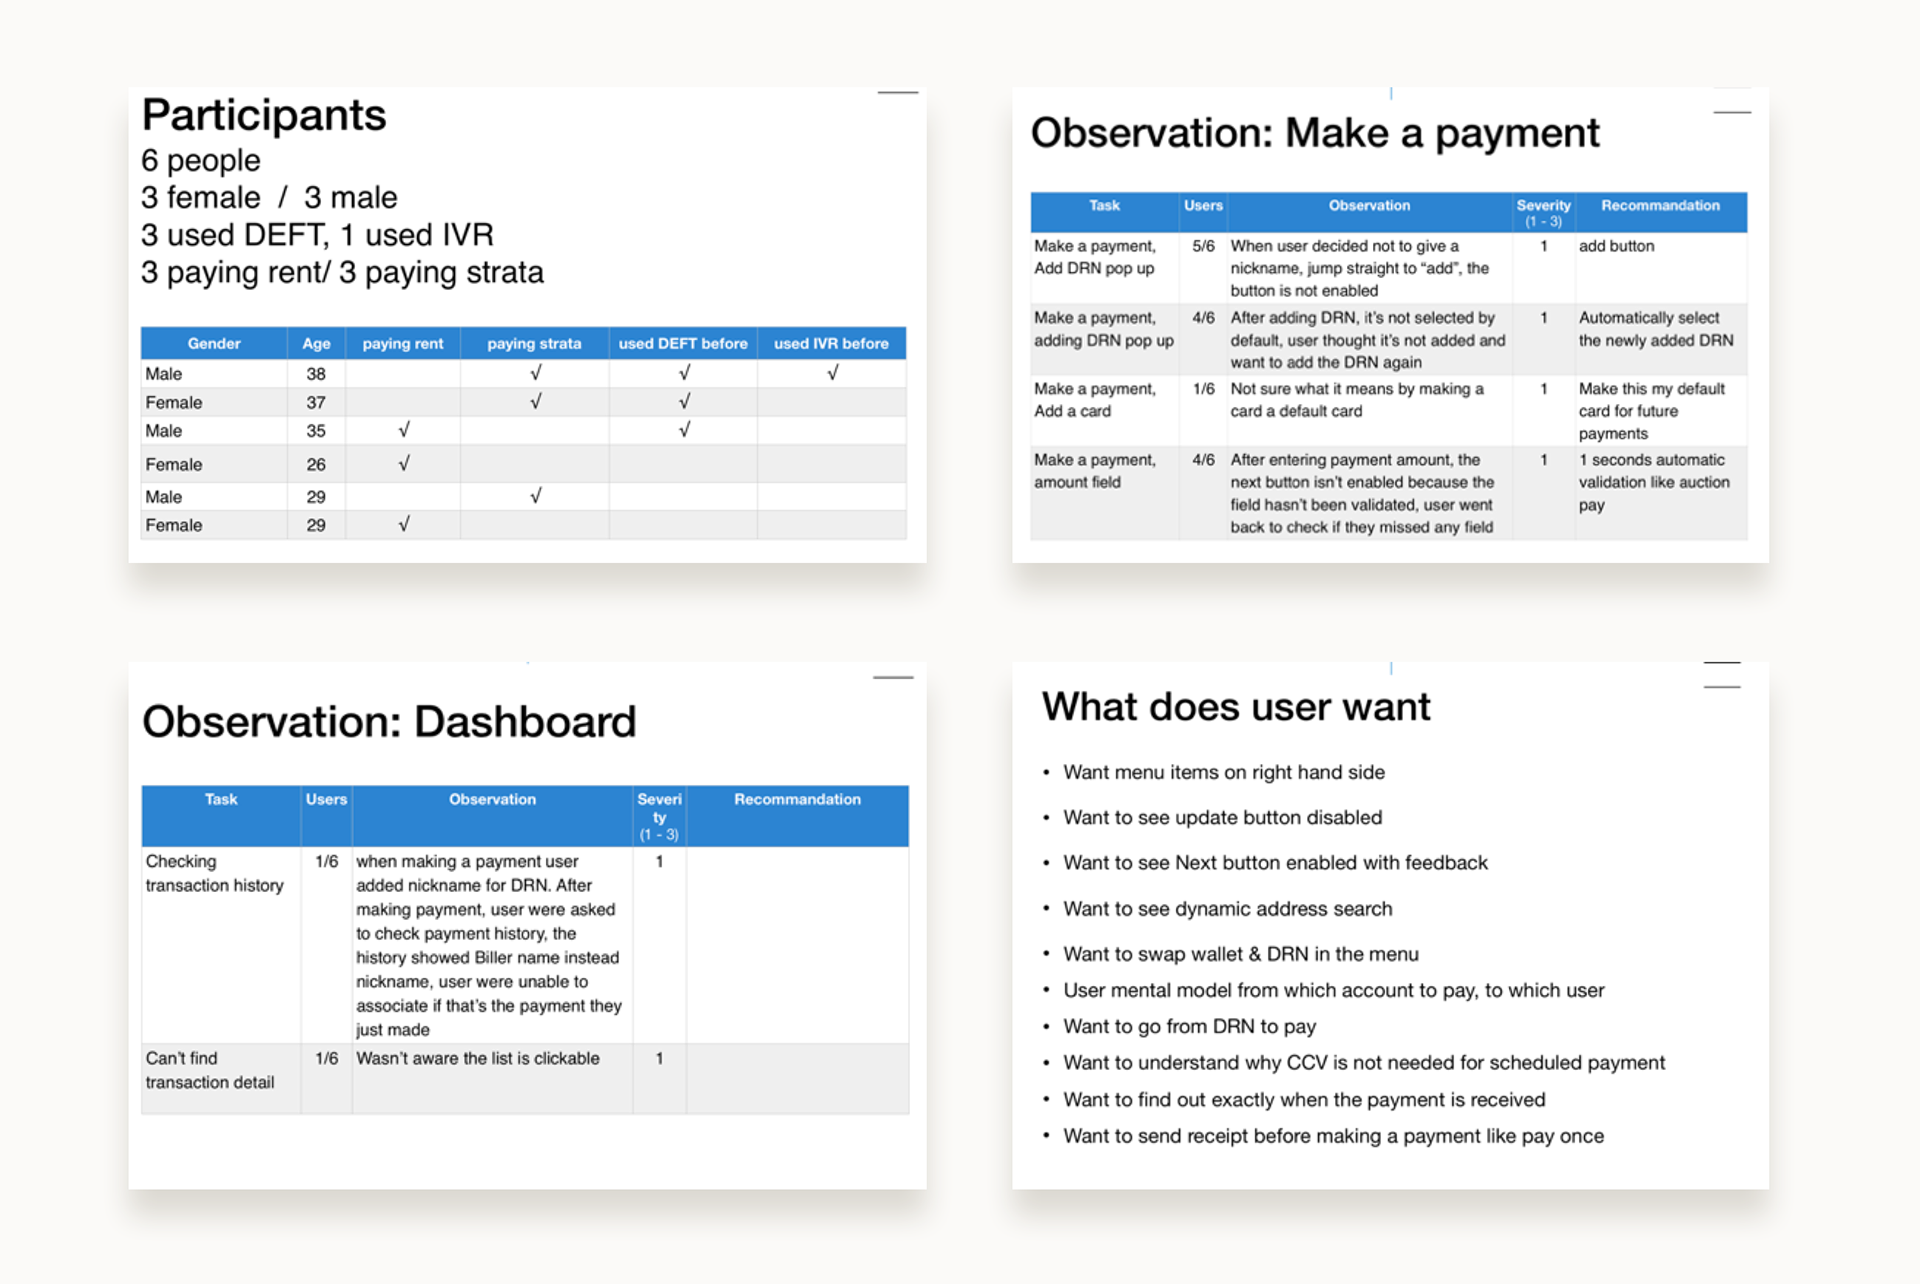Click 'Automatically select the newly added DRN' cell

[1661, 339]
